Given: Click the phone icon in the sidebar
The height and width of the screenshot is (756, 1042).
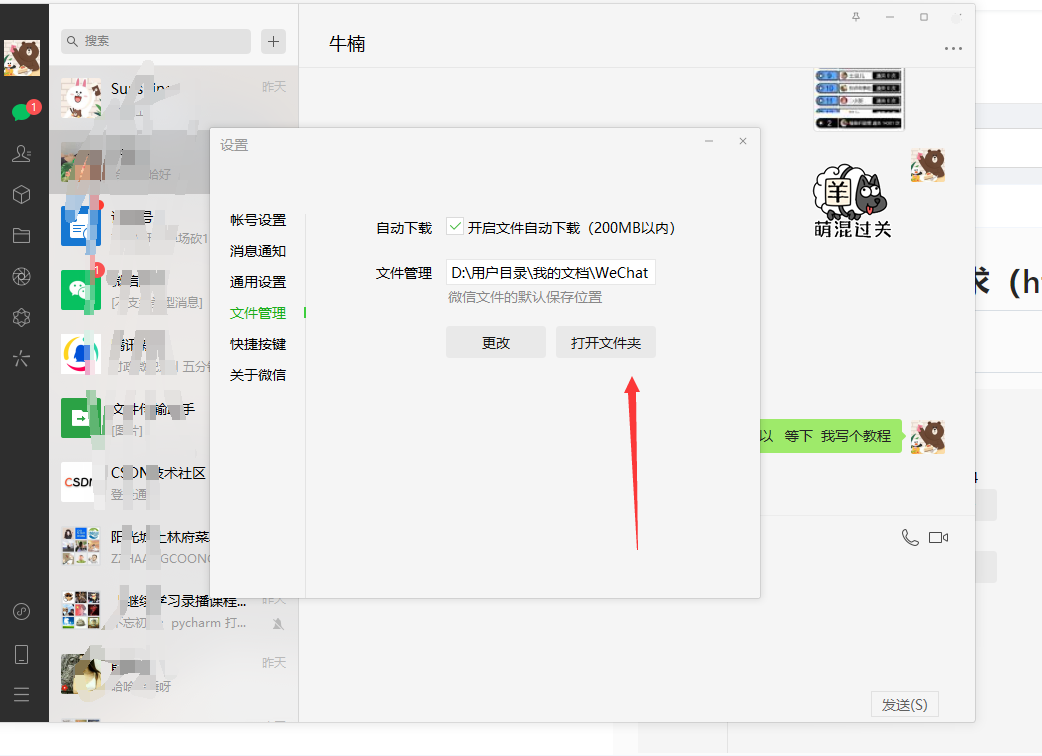Looking at the screenshot, I should (x=22, y=654).
